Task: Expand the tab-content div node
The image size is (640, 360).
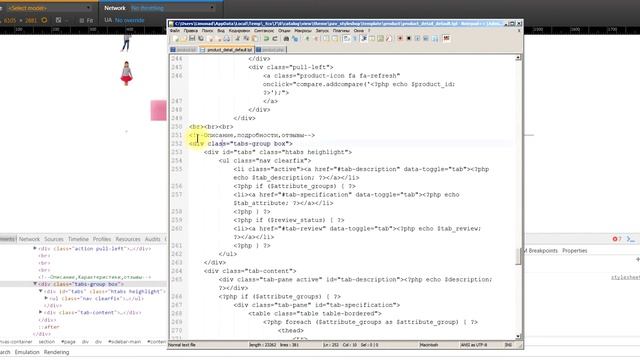Action: [x=40, y=312]
